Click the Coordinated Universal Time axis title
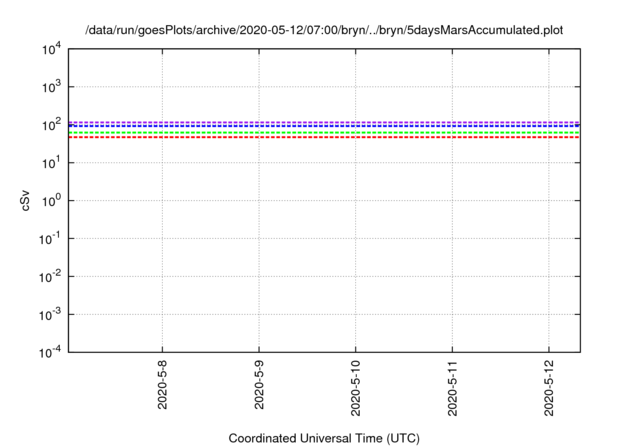This screenshot has height=448, width=640. [324, 439]
